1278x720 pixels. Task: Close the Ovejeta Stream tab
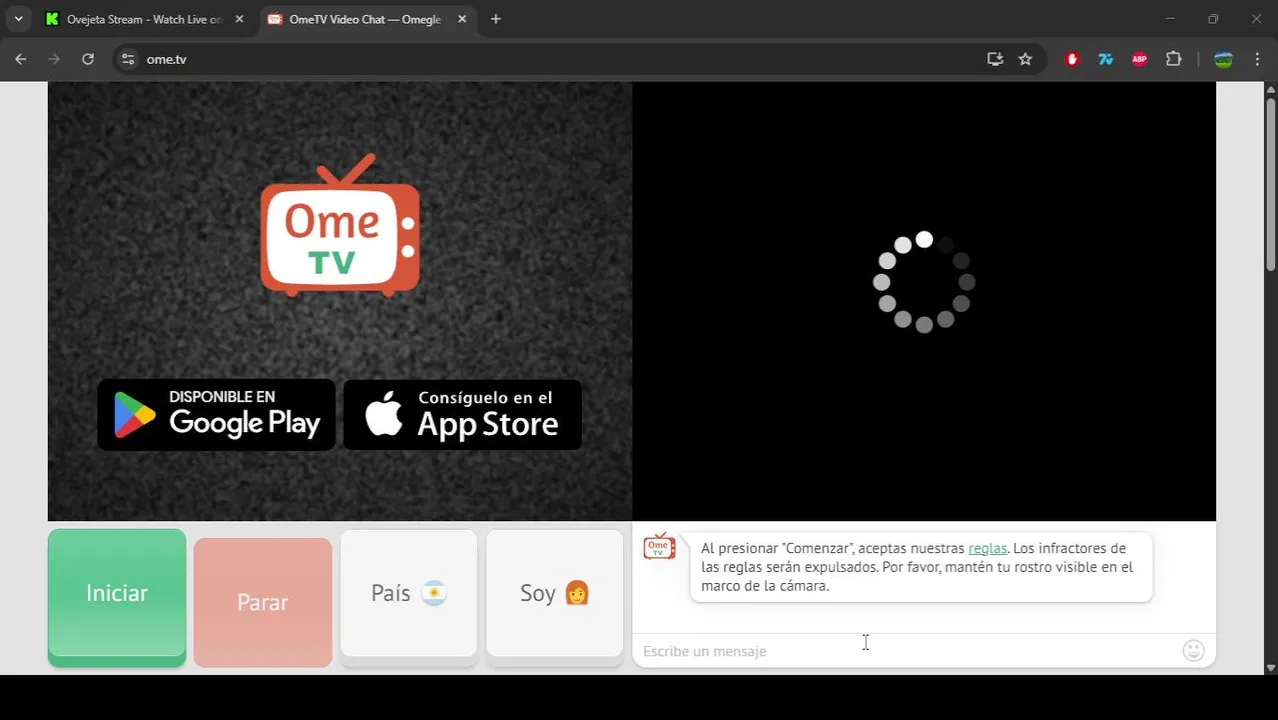[x=239, y=19]
